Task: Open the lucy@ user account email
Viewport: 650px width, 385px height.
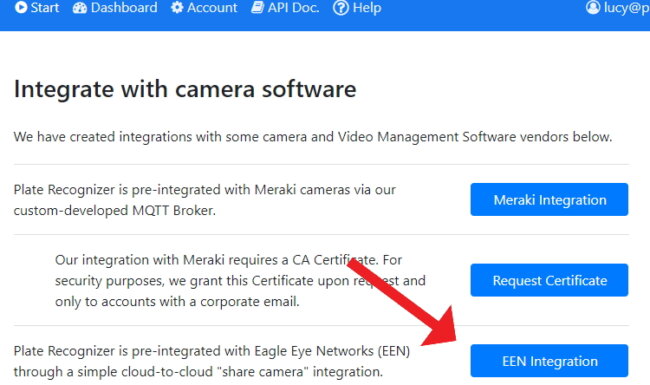Action: (627, 8)
